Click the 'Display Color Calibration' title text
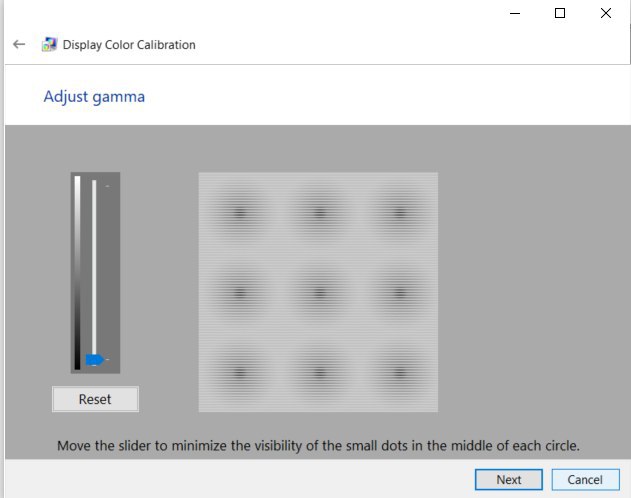The height and width of the screenshot is (498, 631). click(129, 45)
